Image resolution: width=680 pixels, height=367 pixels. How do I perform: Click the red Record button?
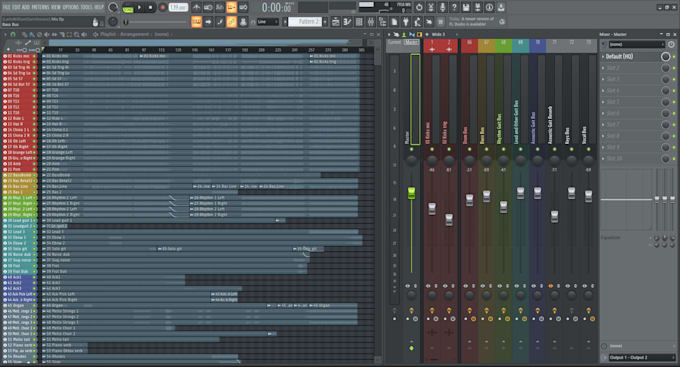163,7
